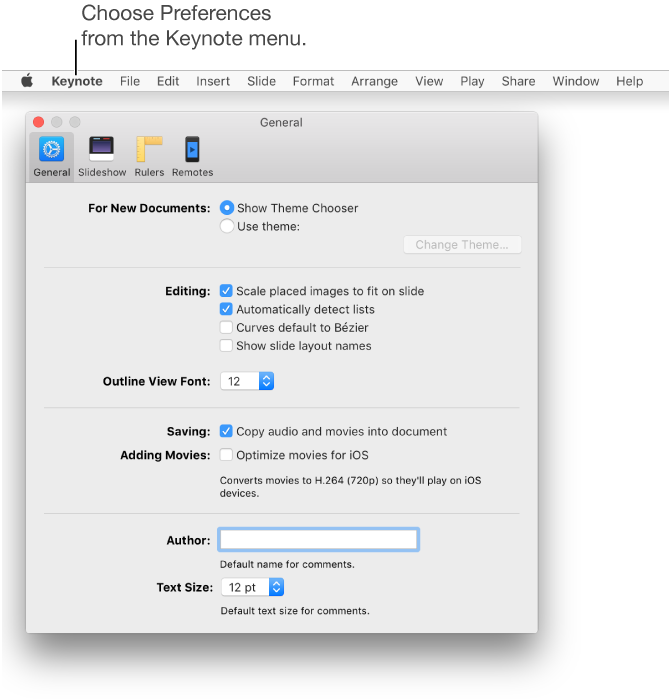Click the 'Author:' label
Image resolution: width=670 pixels, height=700 pixels.
coord(188,540)
